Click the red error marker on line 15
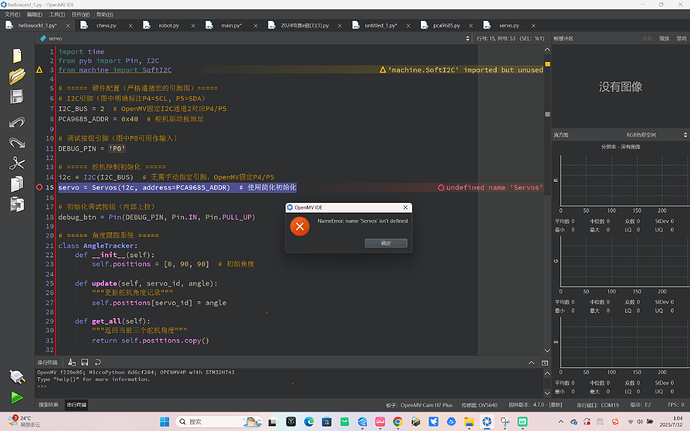Viewport: 690px width, 431px height. click(39, 188)
